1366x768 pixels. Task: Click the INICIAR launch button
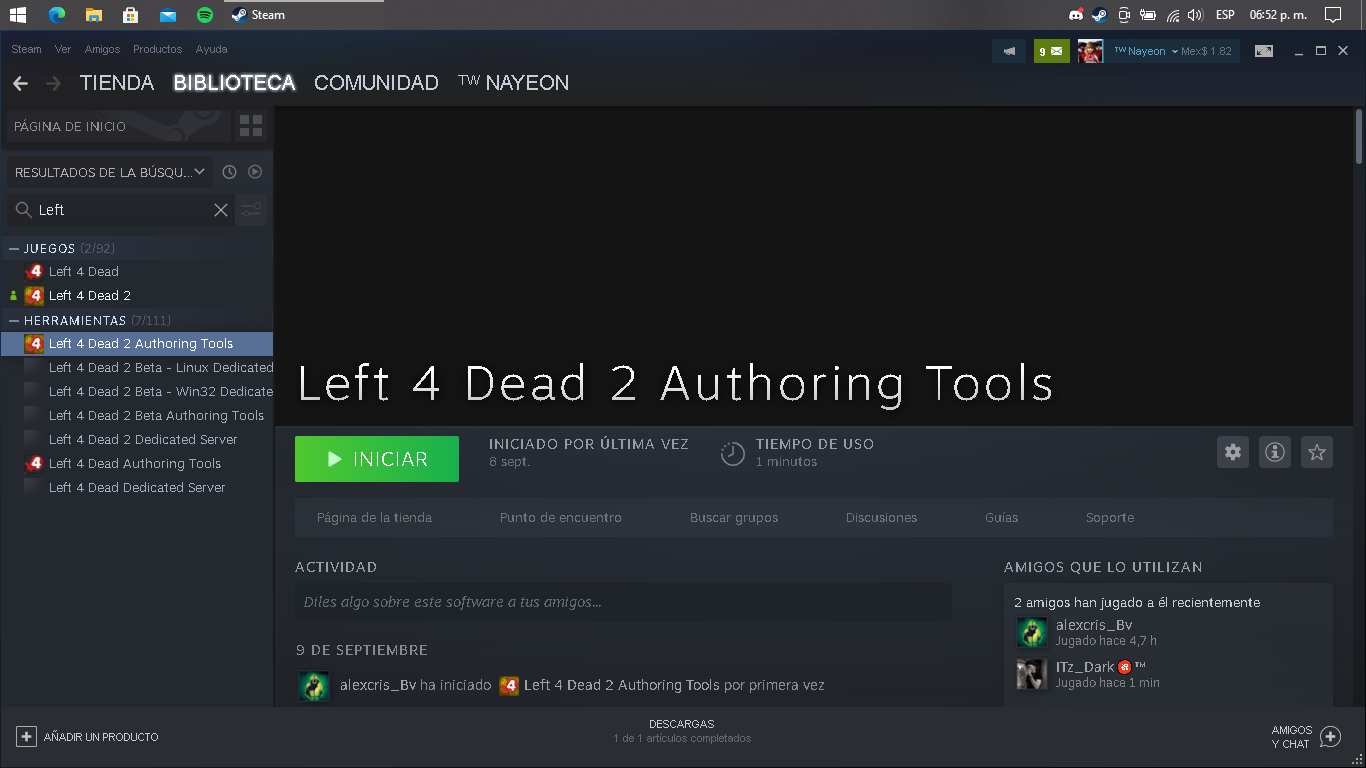[x=377, y=459]
